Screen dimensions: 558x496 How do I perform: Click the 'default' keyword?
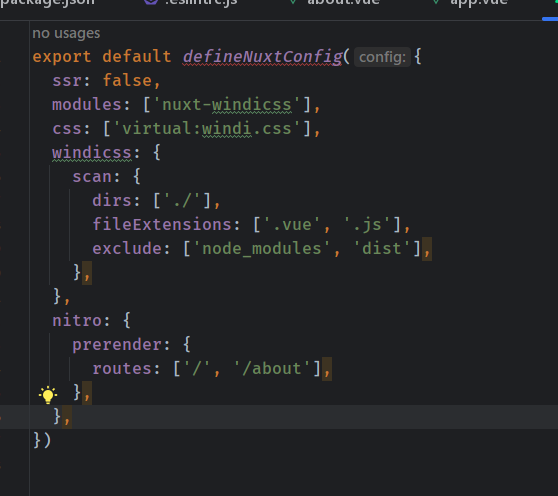(x=137, y=57)
